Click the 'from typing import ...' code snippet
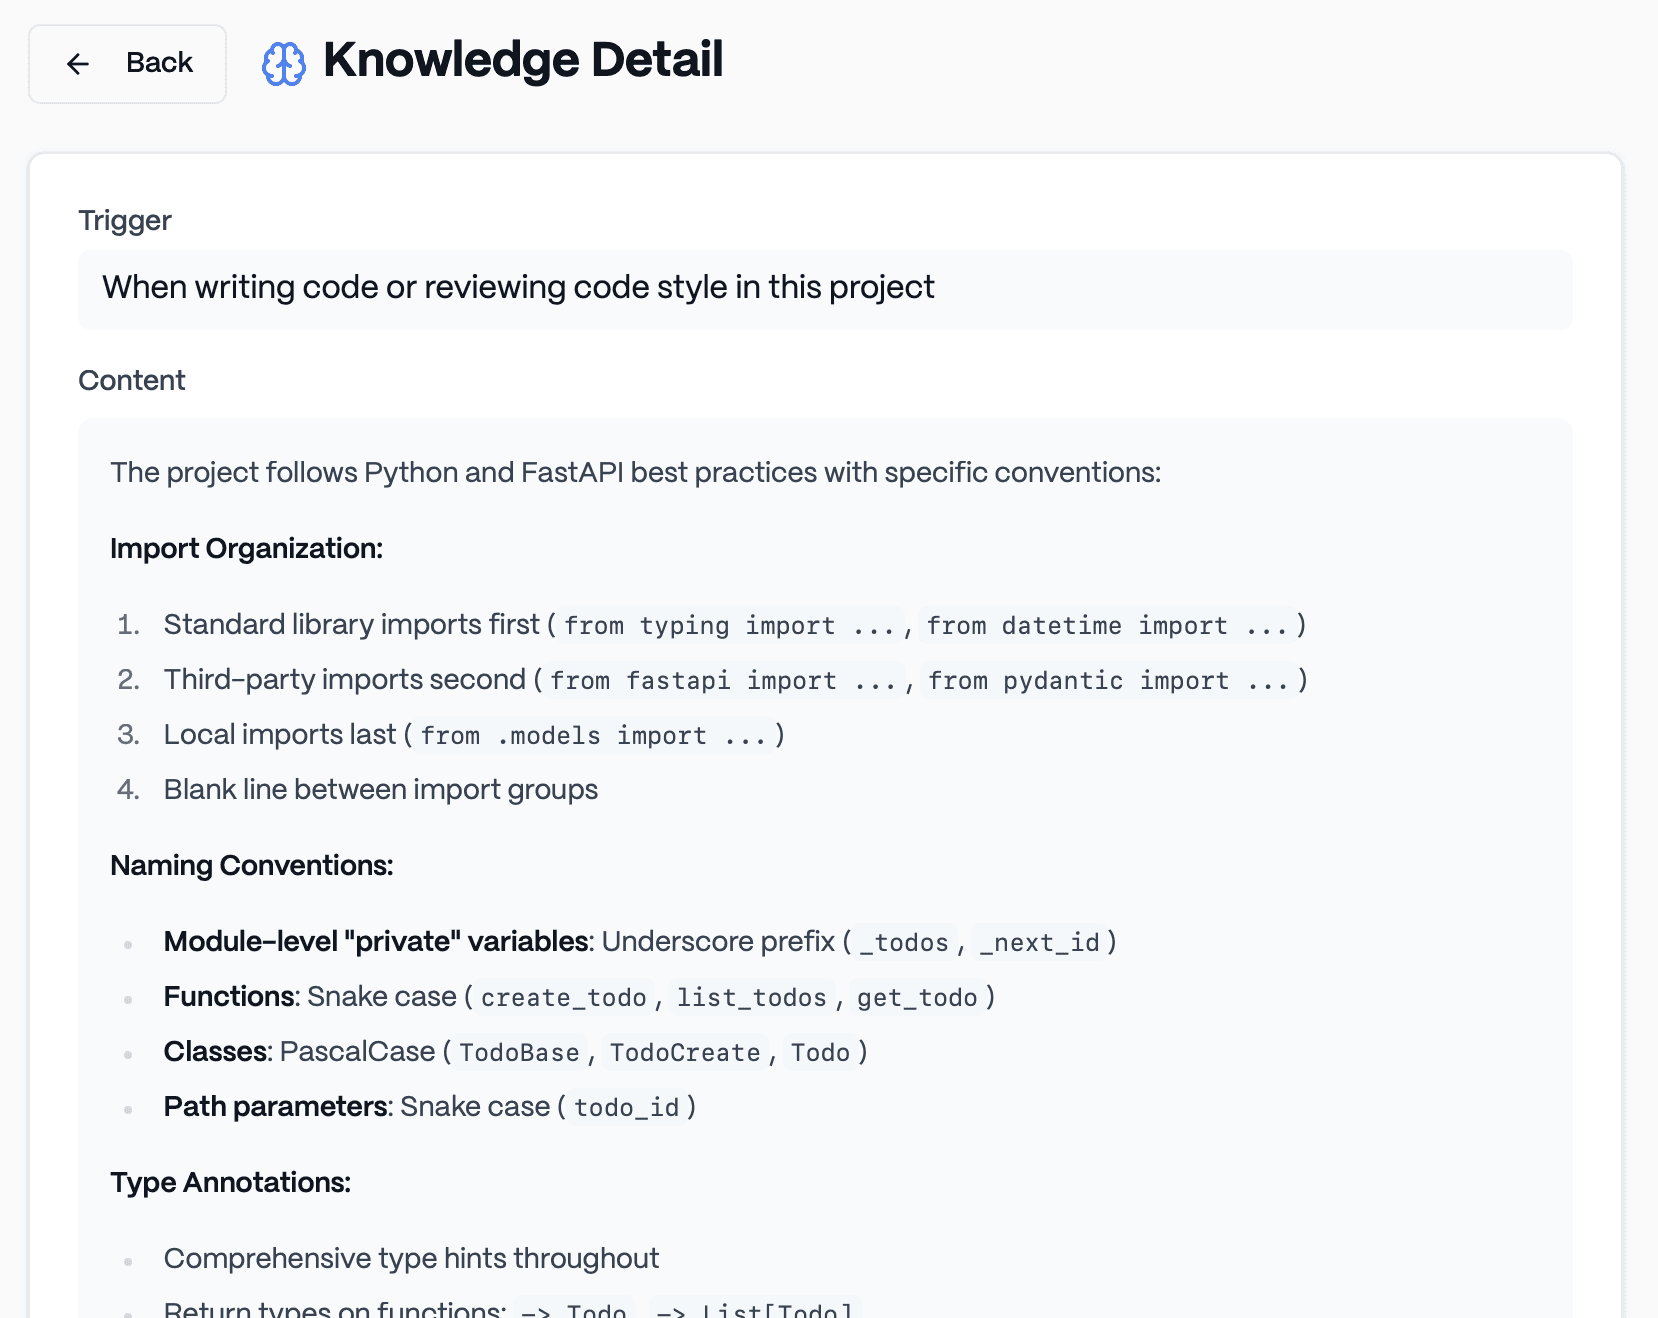The height and width of the screenshot is (1318, 1658). [730, 625]
